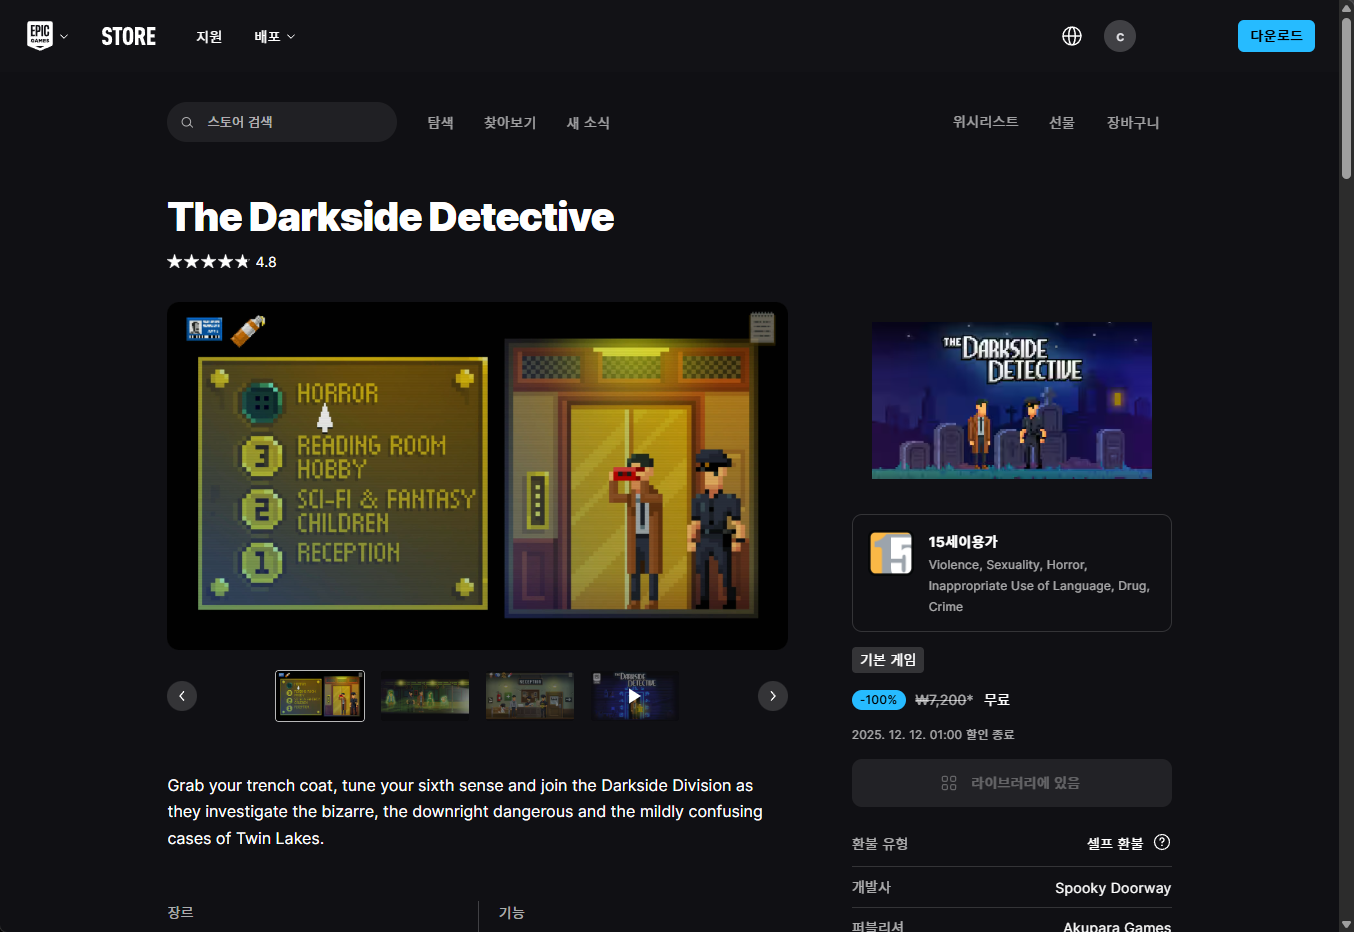
Task: Show previous screenshot with left arrow
Action: 182,696
